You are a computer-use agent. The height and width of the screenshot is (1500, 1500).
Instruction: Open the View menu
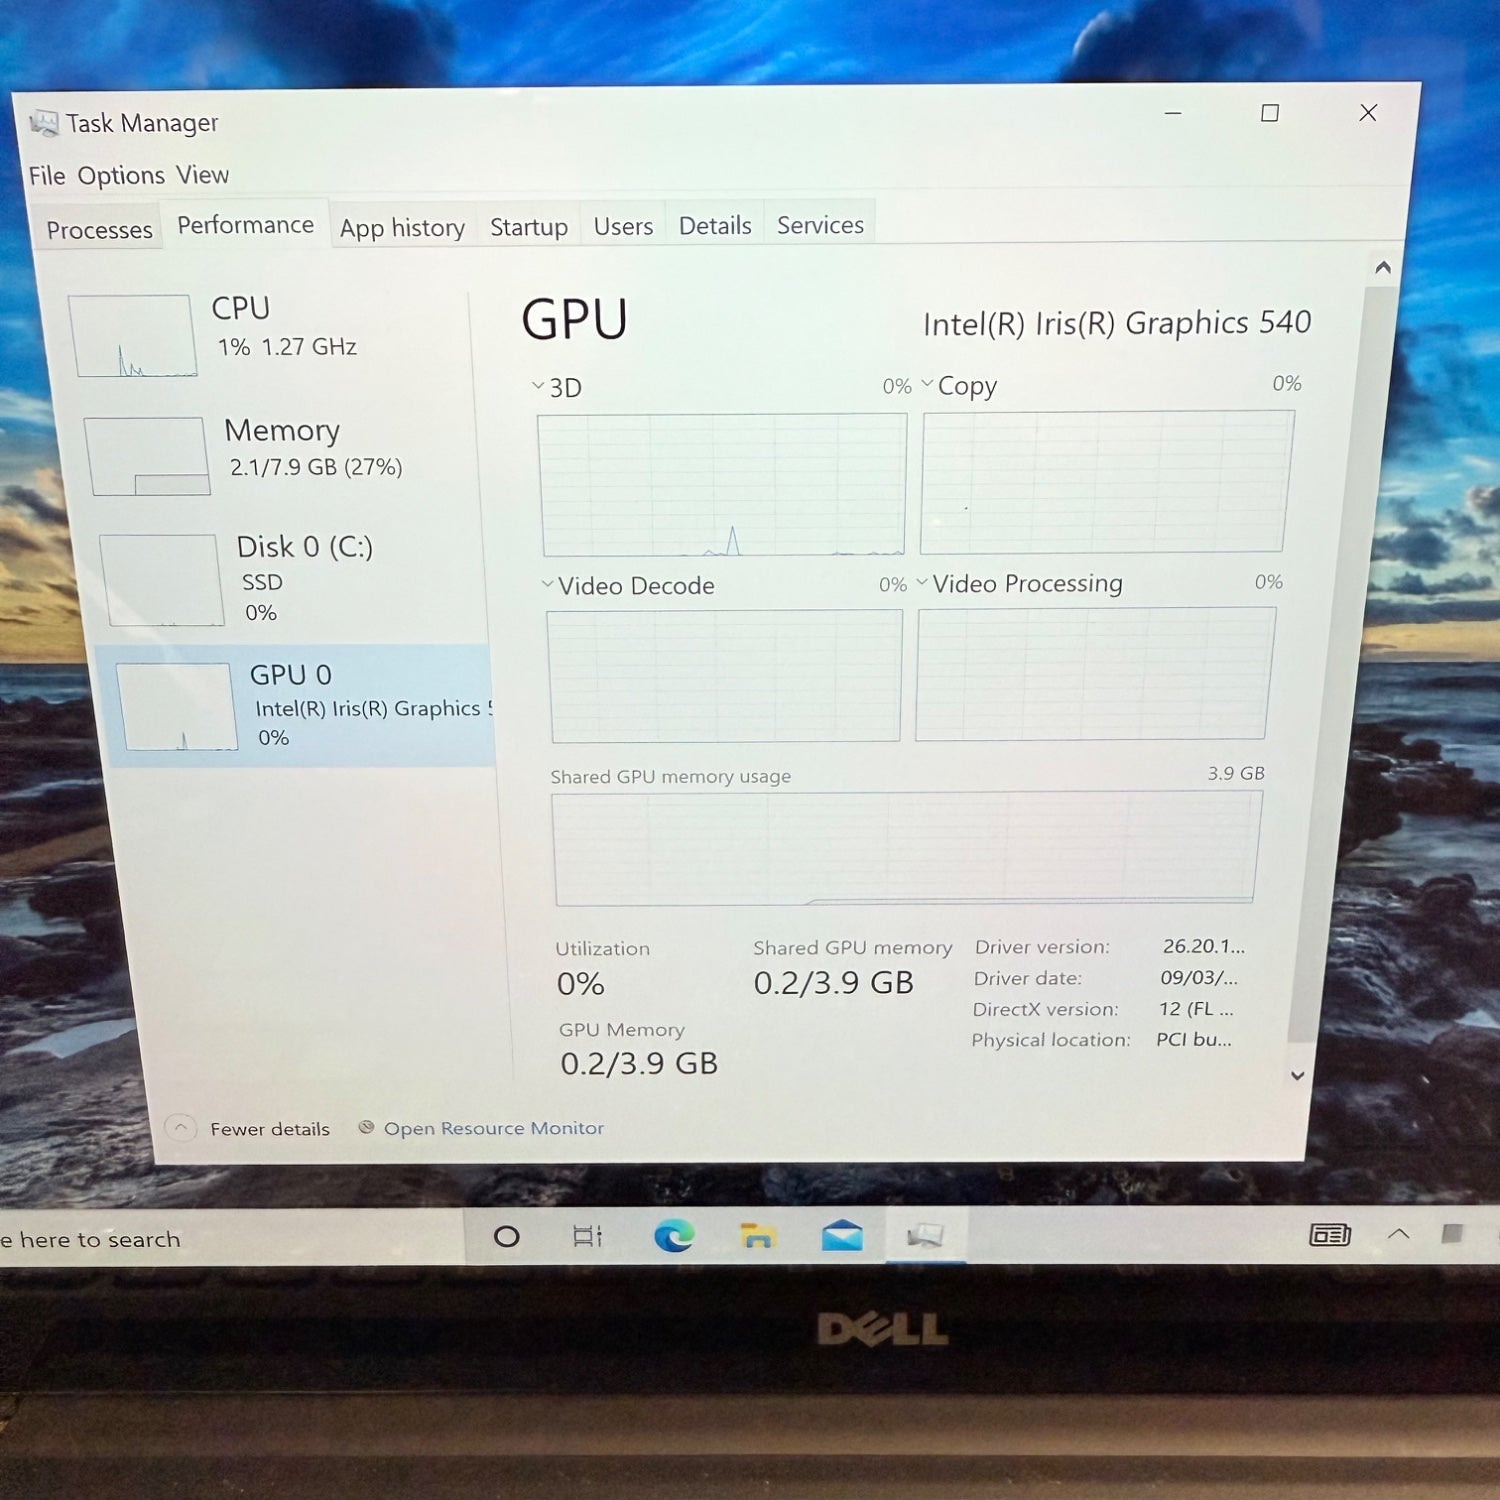(x=203, y=175)
